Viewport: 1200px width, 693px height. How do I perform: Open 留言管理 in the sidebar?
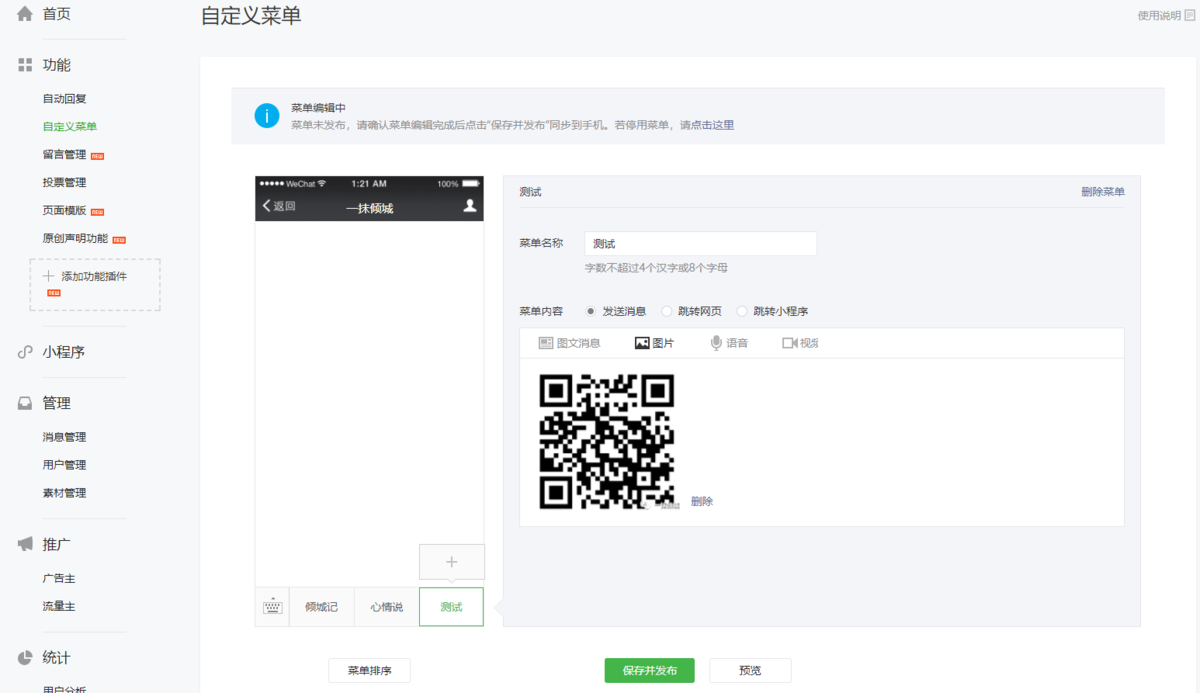[64, 155]
